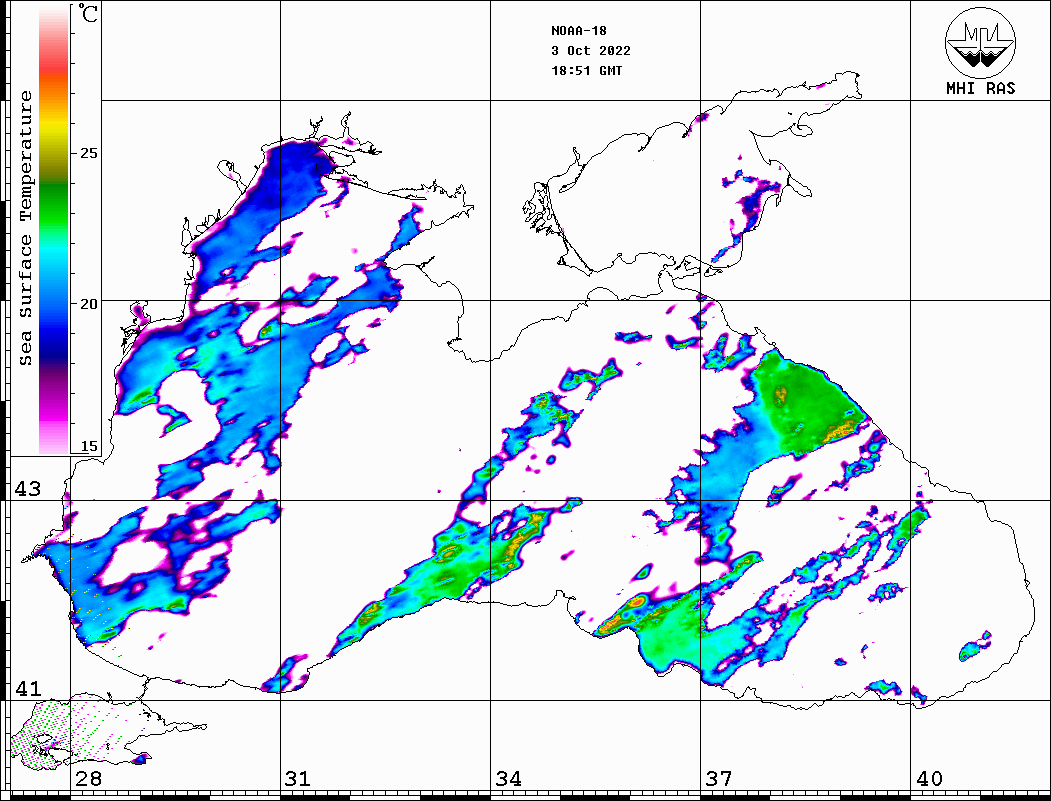The width and height of the screenshot is (1051, 801).
Task: Click the 'MHI RAS' caption text
Action: (x=981, y=88)
